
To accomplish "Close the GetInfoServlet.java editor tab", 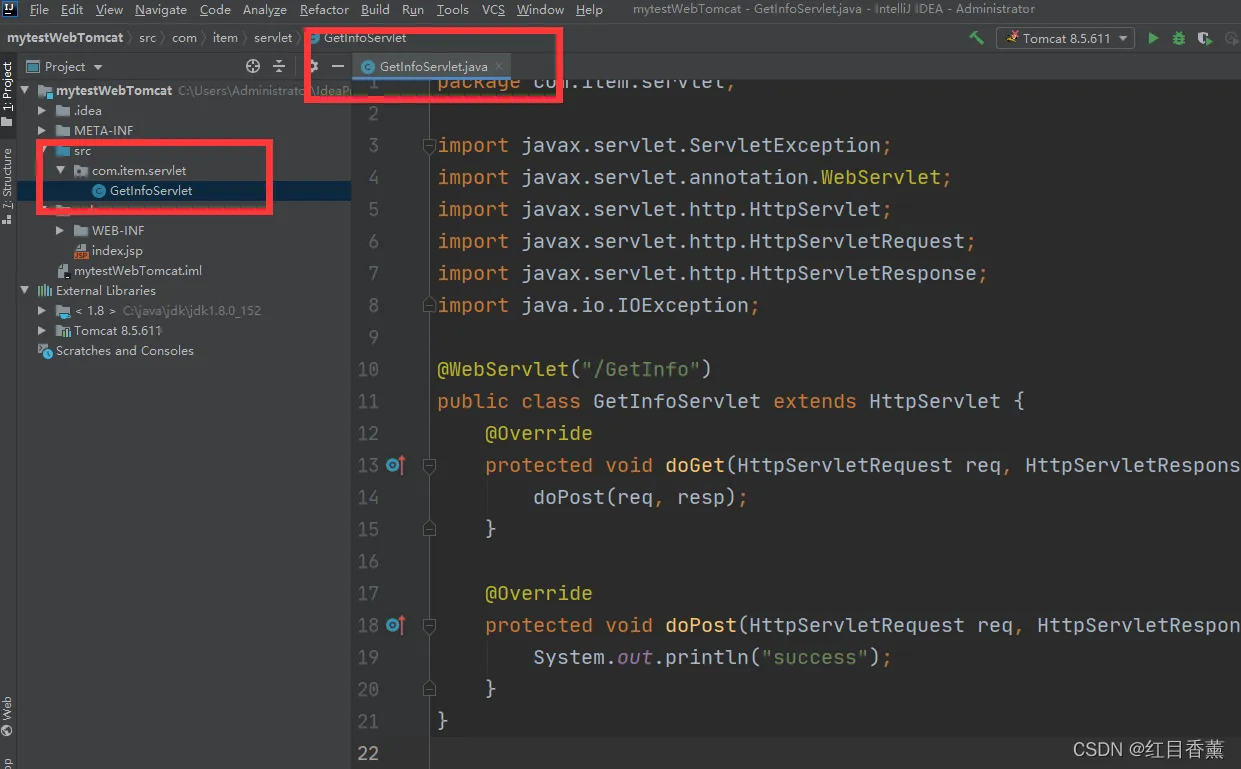I will [499, 66].
